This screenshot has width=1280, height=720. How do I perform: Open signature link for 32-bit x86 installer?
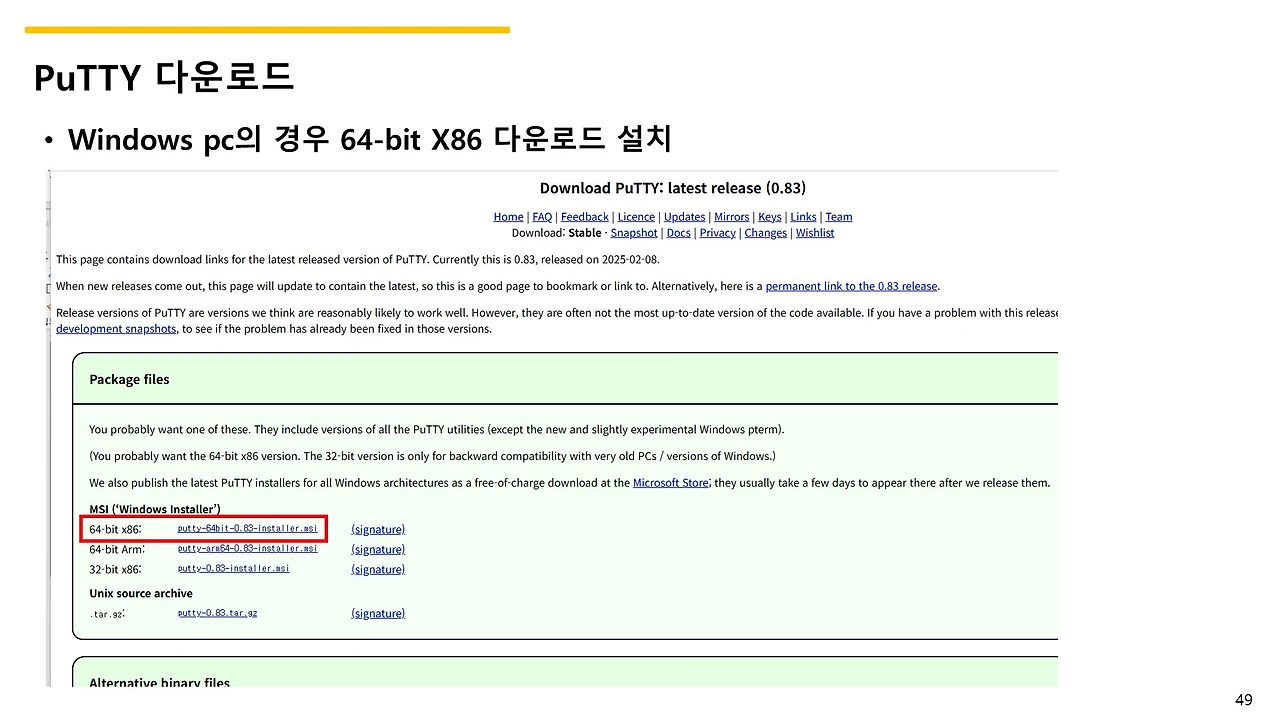pyautogui.click(x=378, y=569)
